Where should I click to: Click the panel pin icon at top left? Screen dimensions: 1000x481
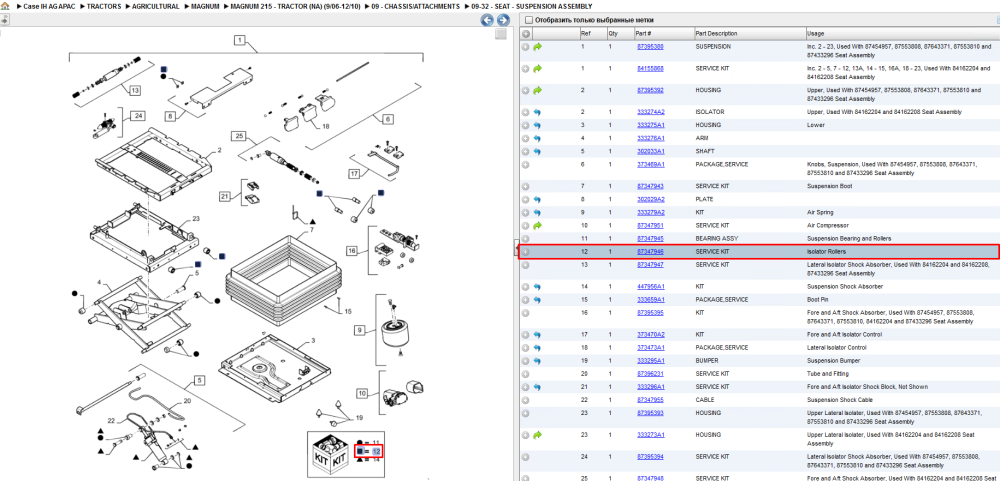pos(4,20)
